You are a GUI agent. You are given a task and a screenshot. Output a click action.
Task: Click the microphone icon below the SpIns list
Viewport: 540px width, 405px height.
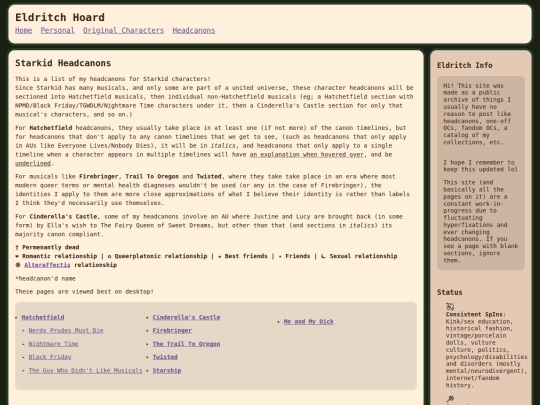[450, 399]
